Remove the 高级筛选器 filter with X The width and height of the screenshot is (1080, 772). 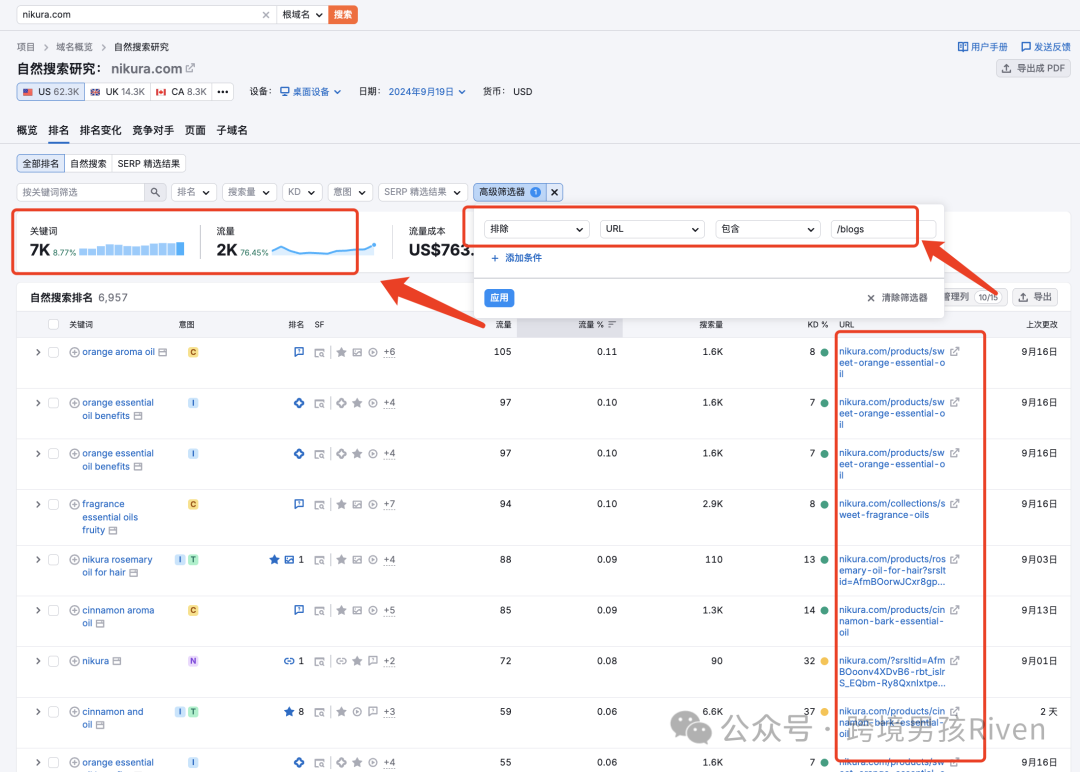554,192
